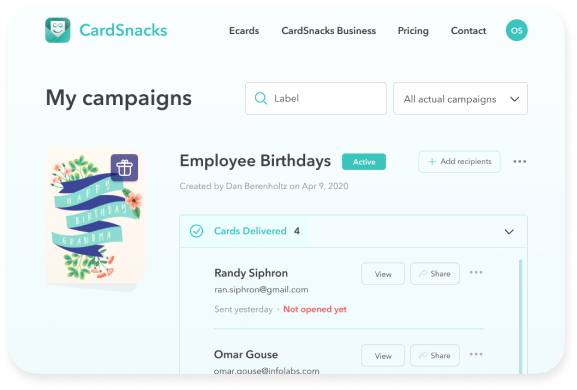
Task: Click the Label search input field
Action: coord(316,99)
